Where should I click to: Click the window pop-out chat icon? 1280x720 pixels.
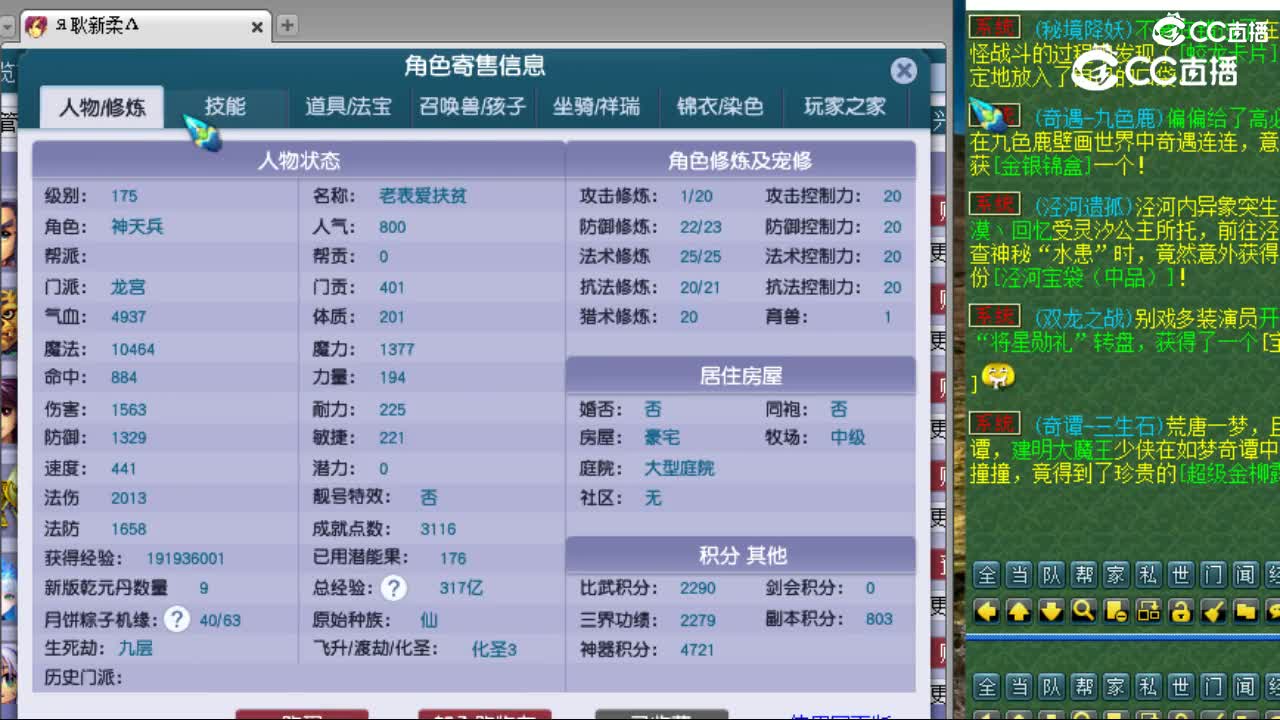tap(1148, 610)
